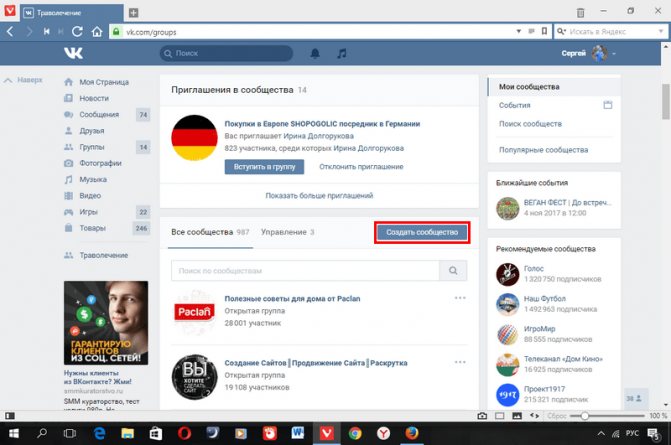Viewport: 671px width, 445px height.
Task: Click the browser address bar URL
Action: point(151,32)
